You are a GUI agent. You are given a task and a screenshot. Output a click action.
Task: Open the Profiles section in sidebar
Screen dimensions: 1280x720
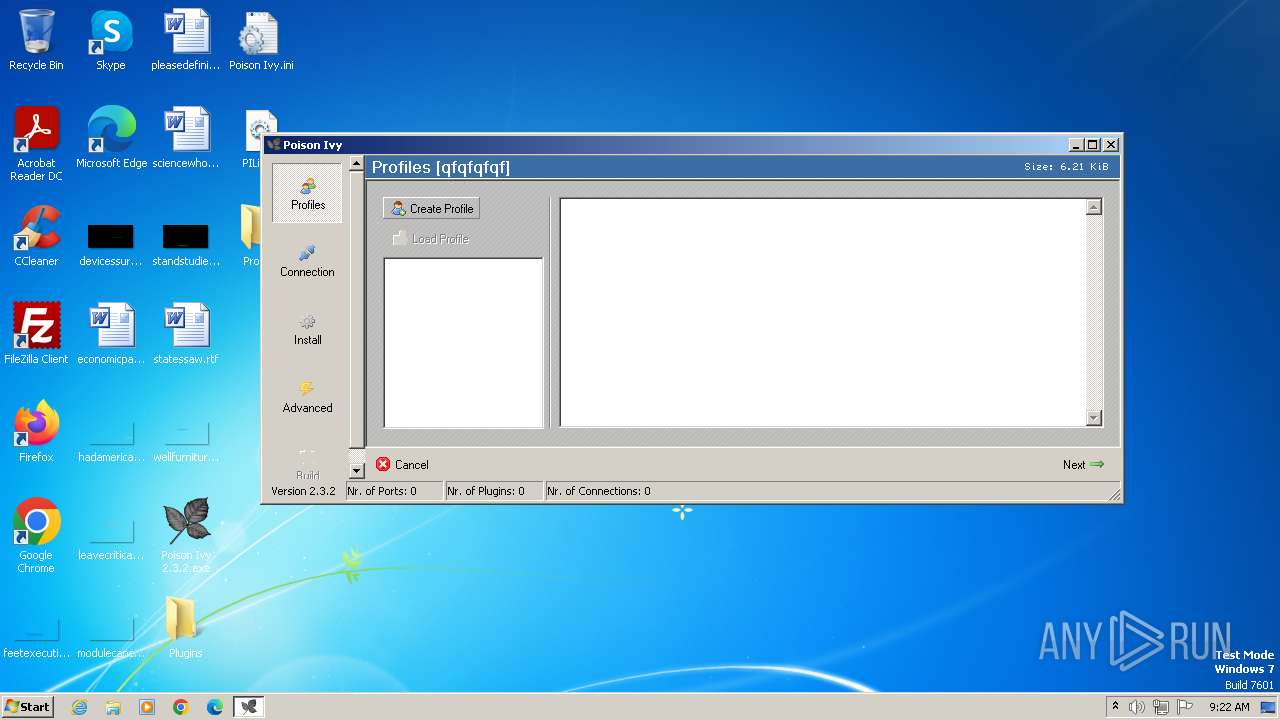(x=308, y=193)
